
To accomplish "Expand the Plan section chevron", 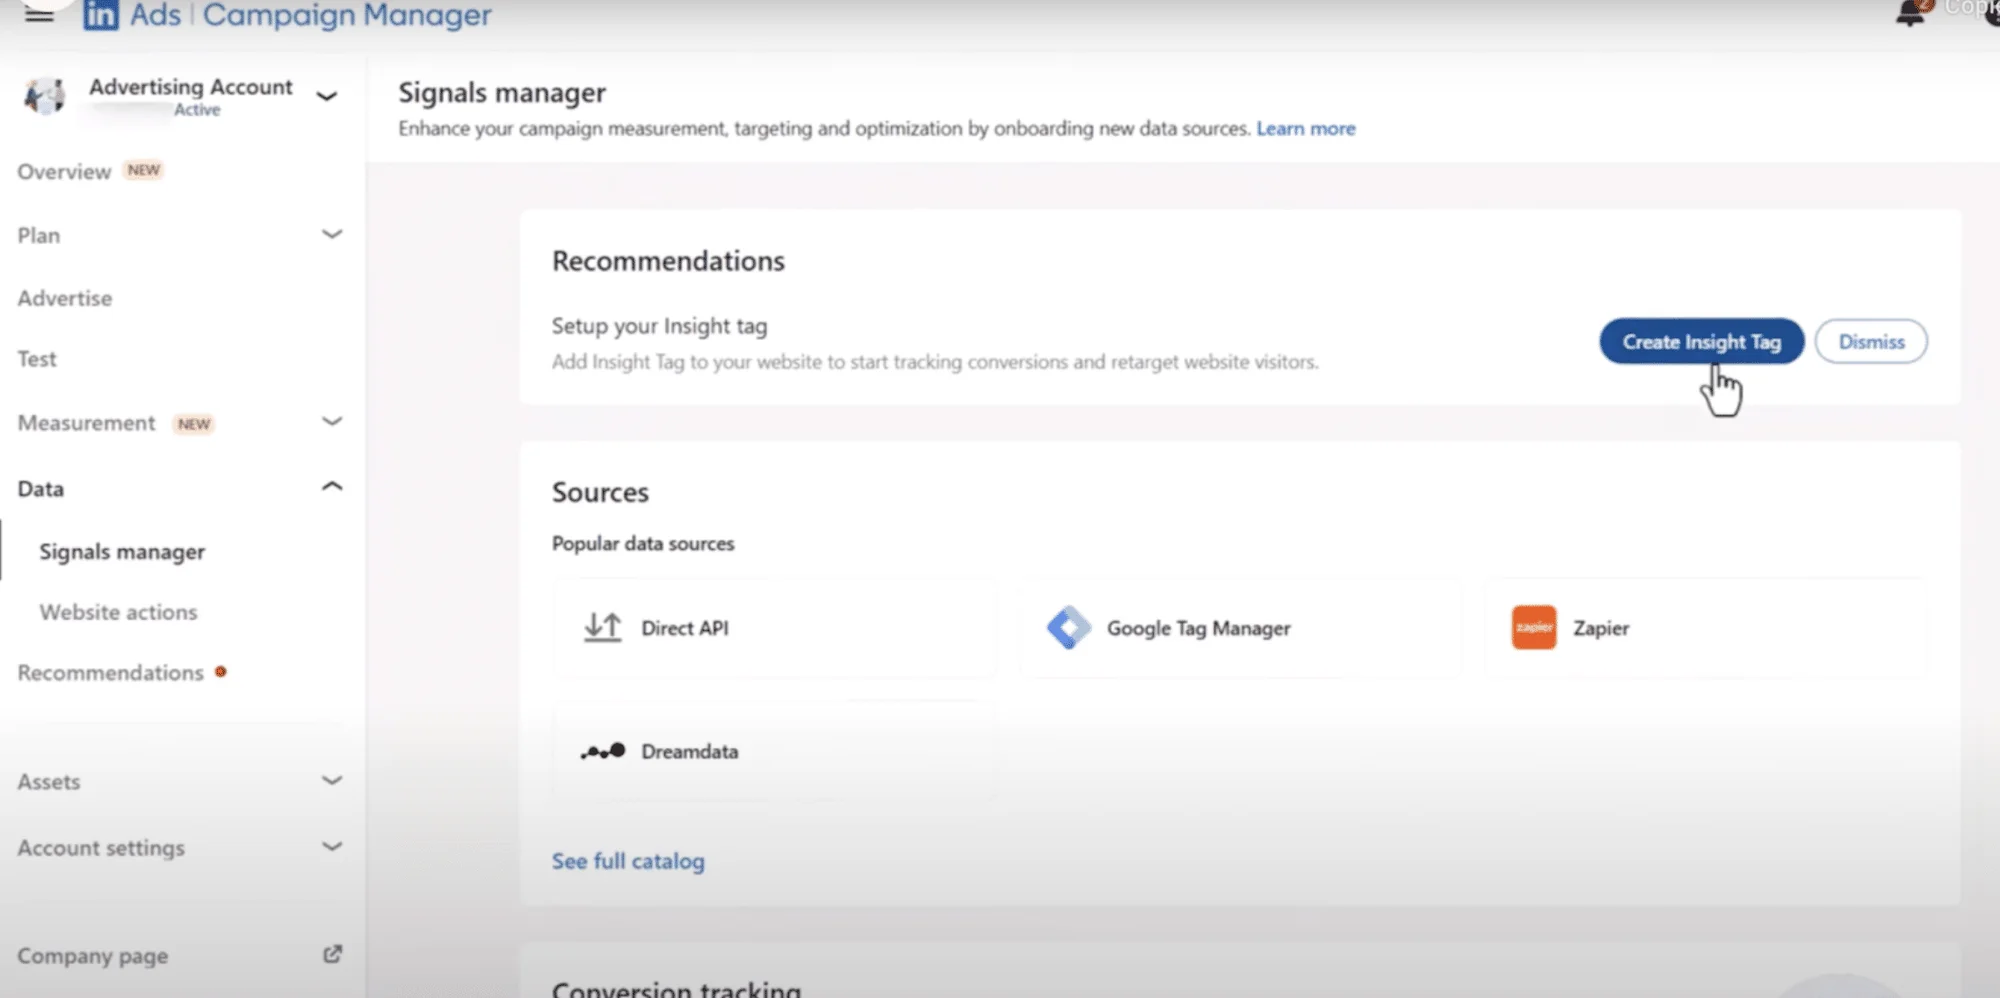I will tap(332, 234).
